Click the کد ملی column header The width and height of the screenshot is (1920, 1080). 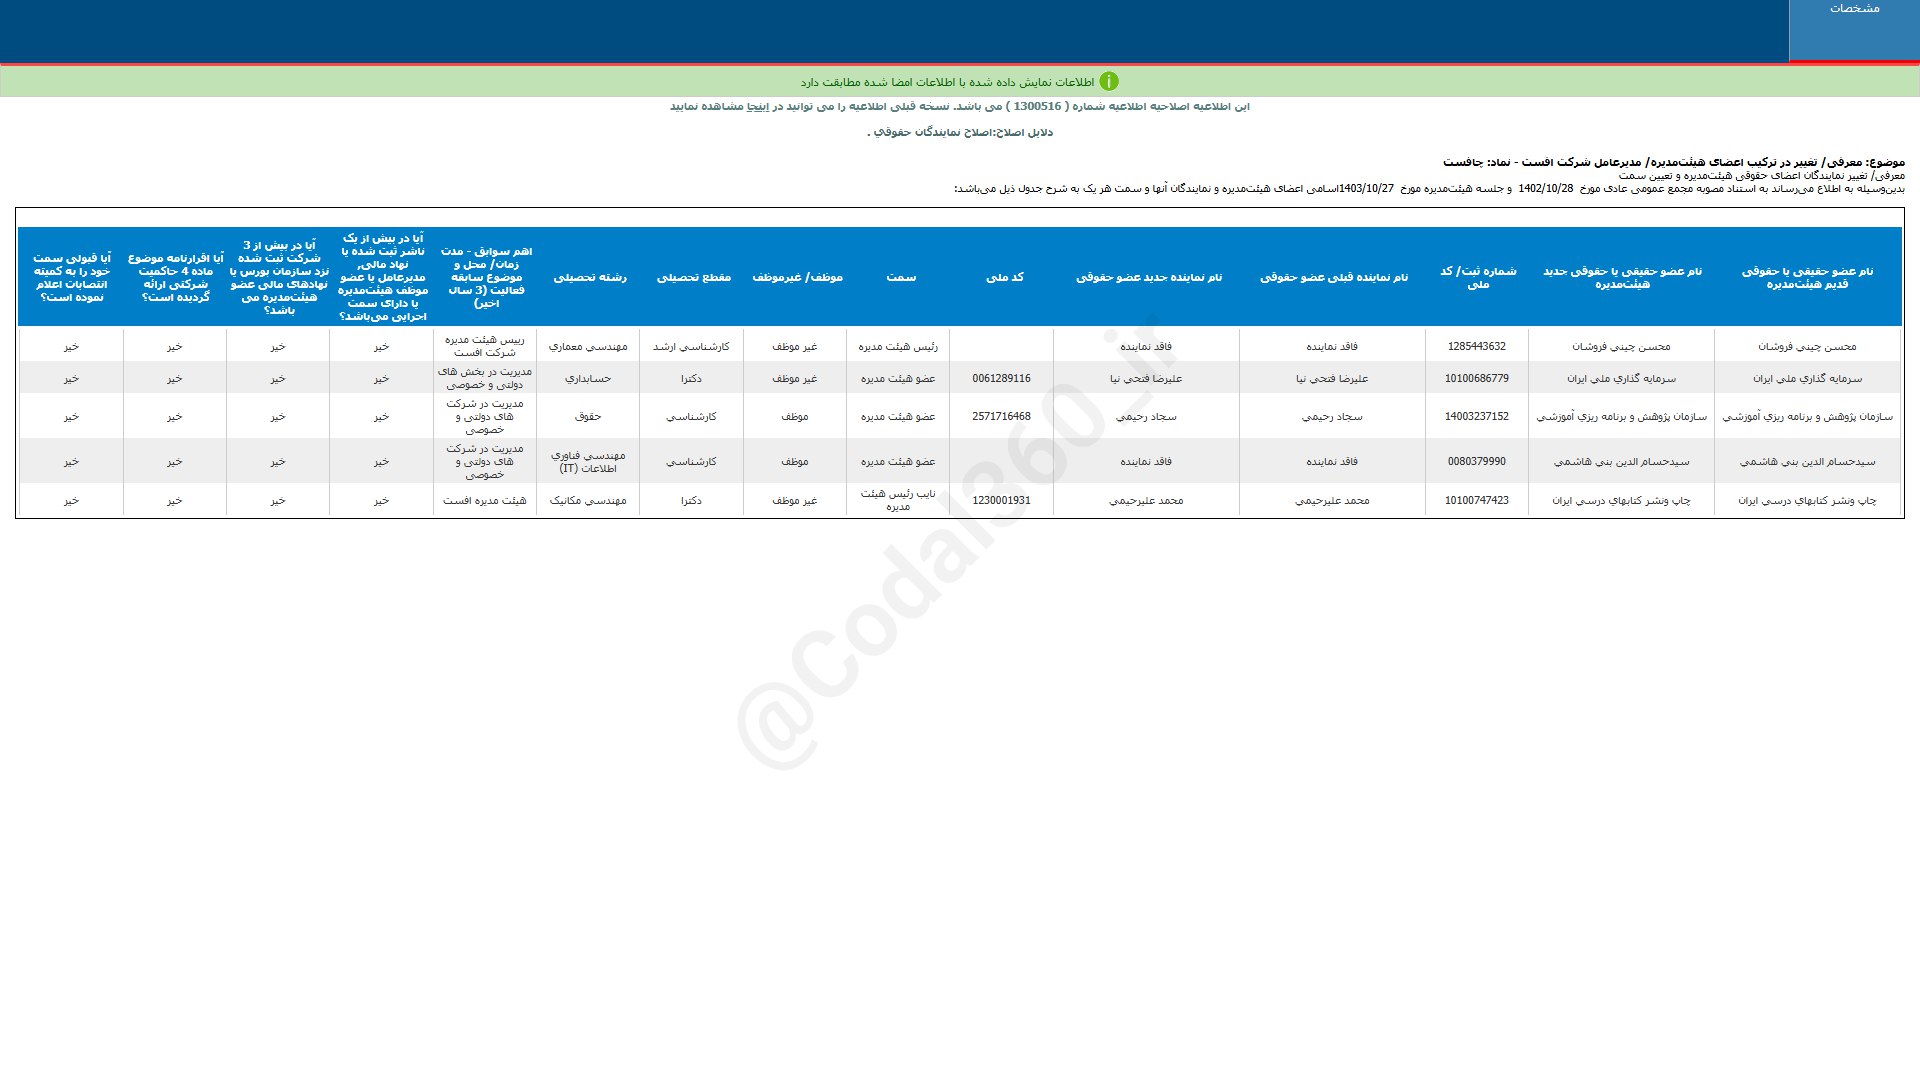point(1004,277)
